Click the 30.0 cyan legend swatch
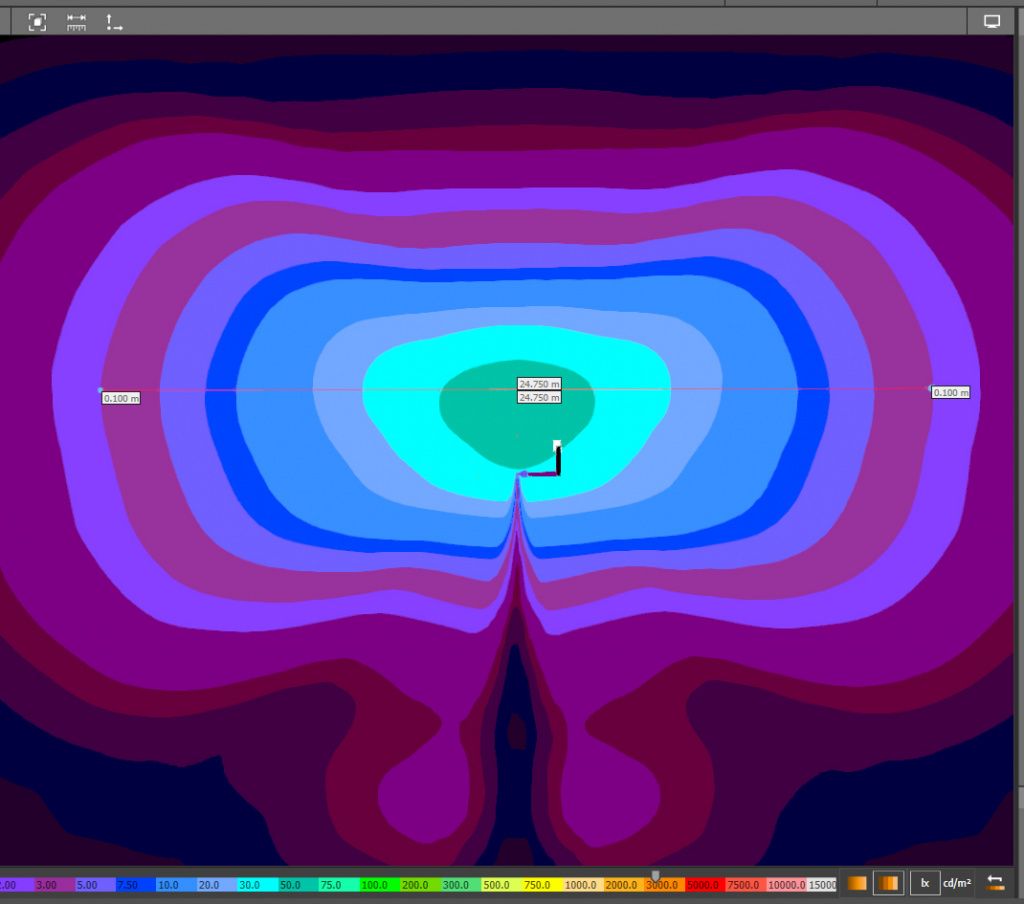This screenshot has height=904, width=1024. pos(257,884)
